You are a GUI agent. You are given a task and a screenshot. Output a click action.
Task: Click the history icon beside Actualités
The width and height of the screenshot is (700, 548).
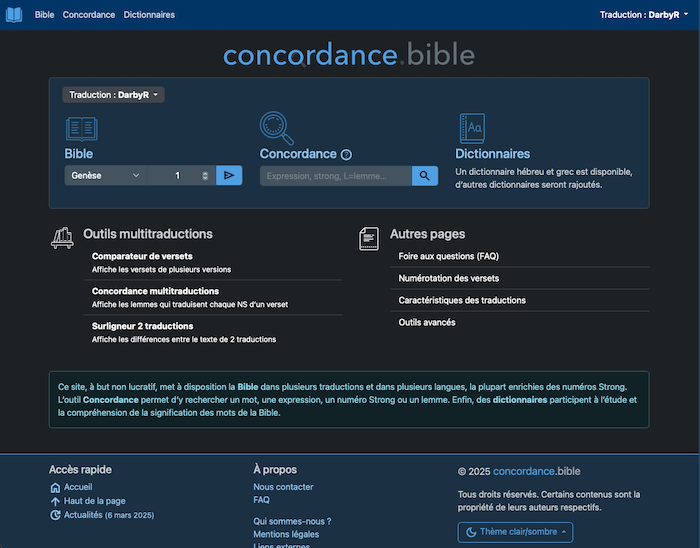pyautogui.click(x=55, y=515)
